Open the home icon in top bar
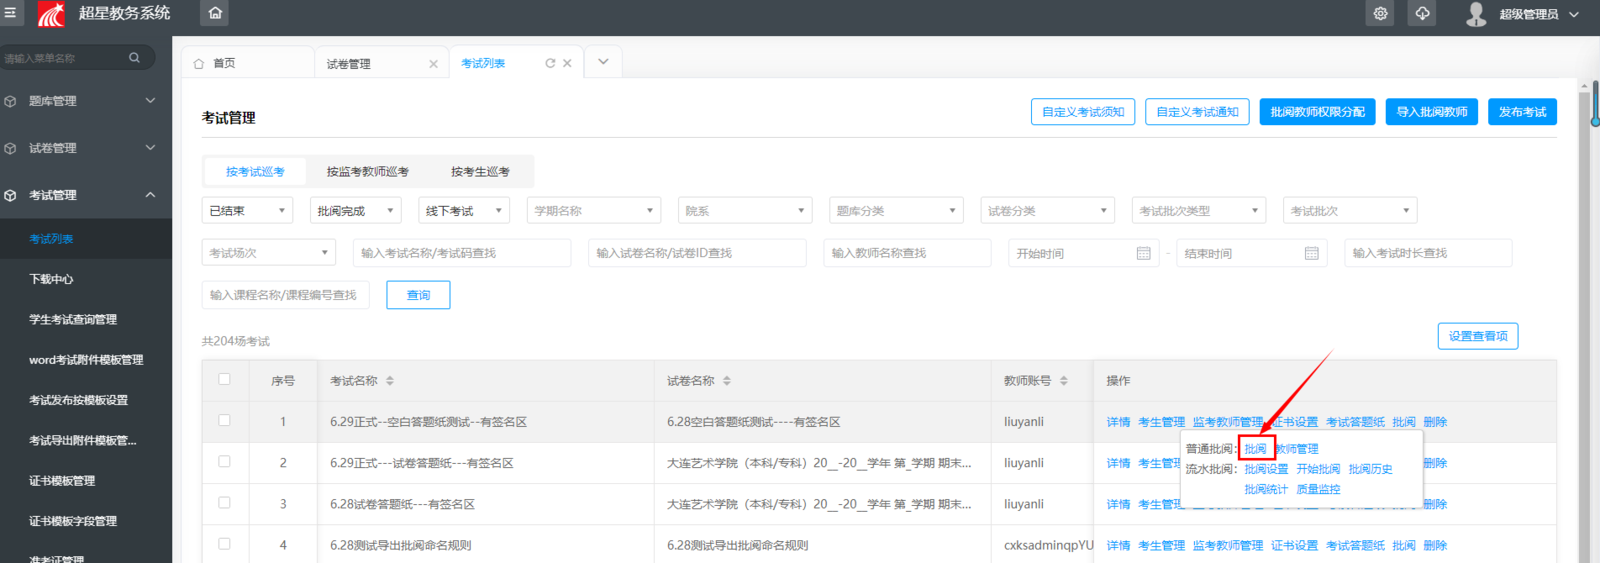The width and height of the screenshot is (1600, 563). (215, 14)
